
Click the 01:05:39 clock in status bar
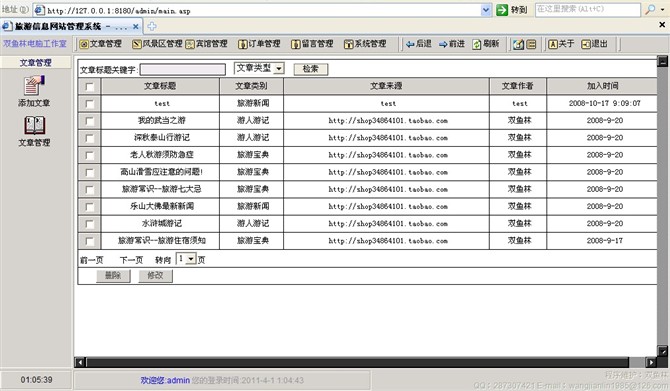click(x=36, y=379)
